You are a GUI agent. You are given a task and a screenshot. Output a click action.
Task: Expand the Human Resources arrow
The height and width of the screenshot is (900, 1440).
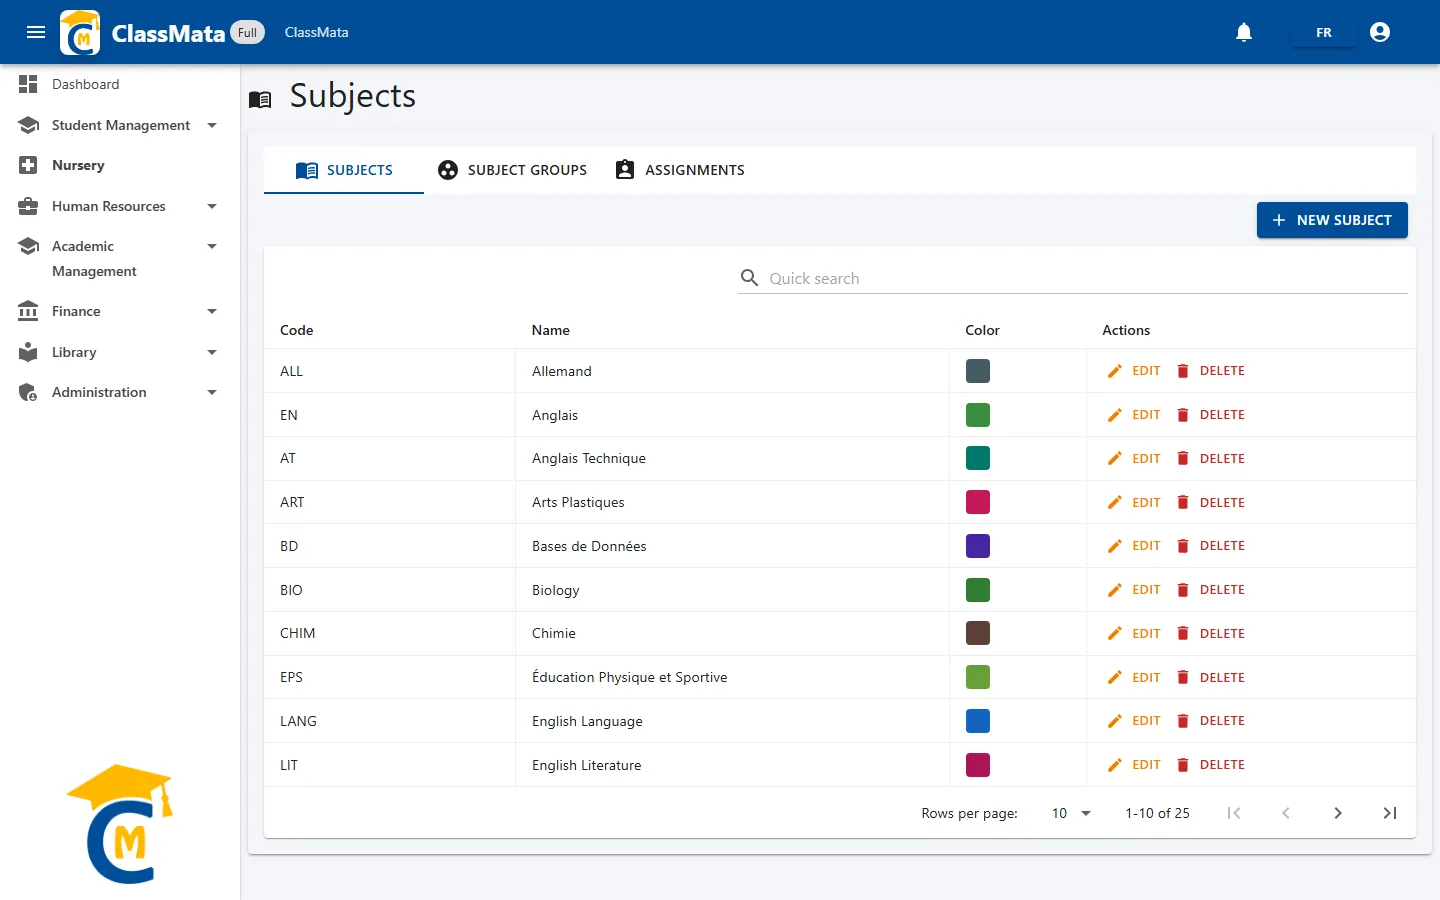[212, 206]
